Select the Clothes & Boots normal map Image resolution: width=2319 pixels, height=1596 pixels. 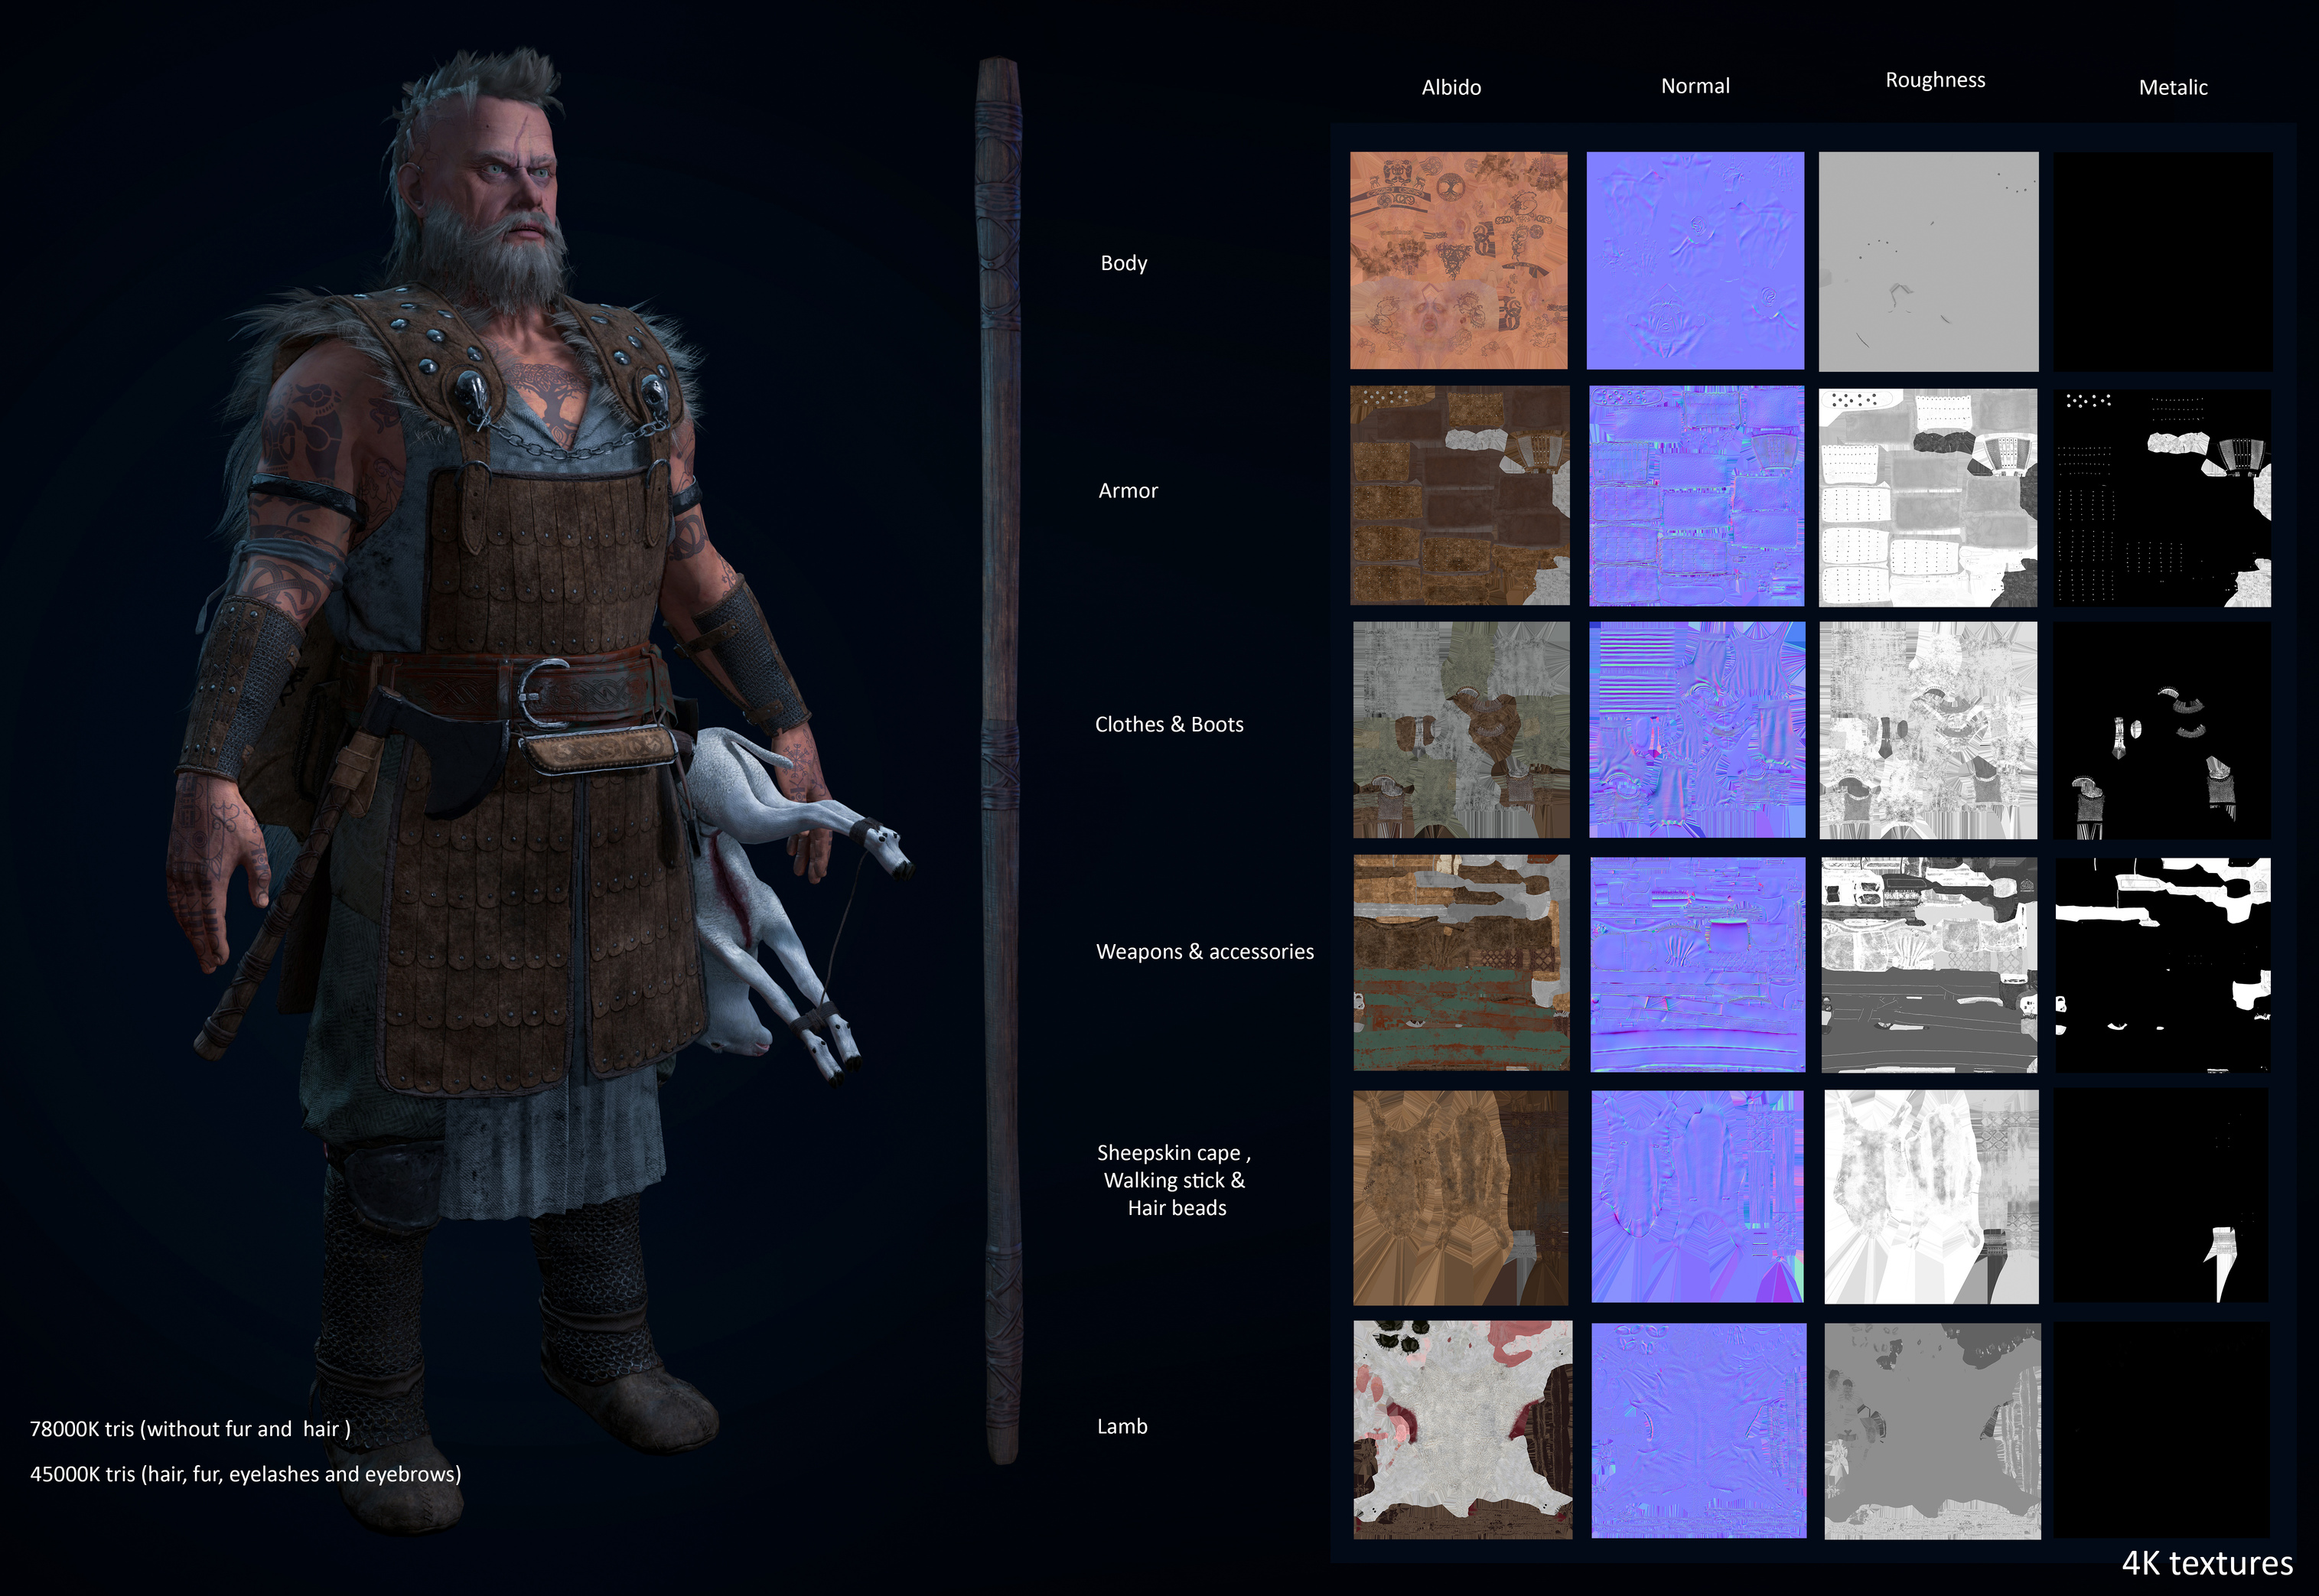pyautogui.click(x=1697, y=730)
